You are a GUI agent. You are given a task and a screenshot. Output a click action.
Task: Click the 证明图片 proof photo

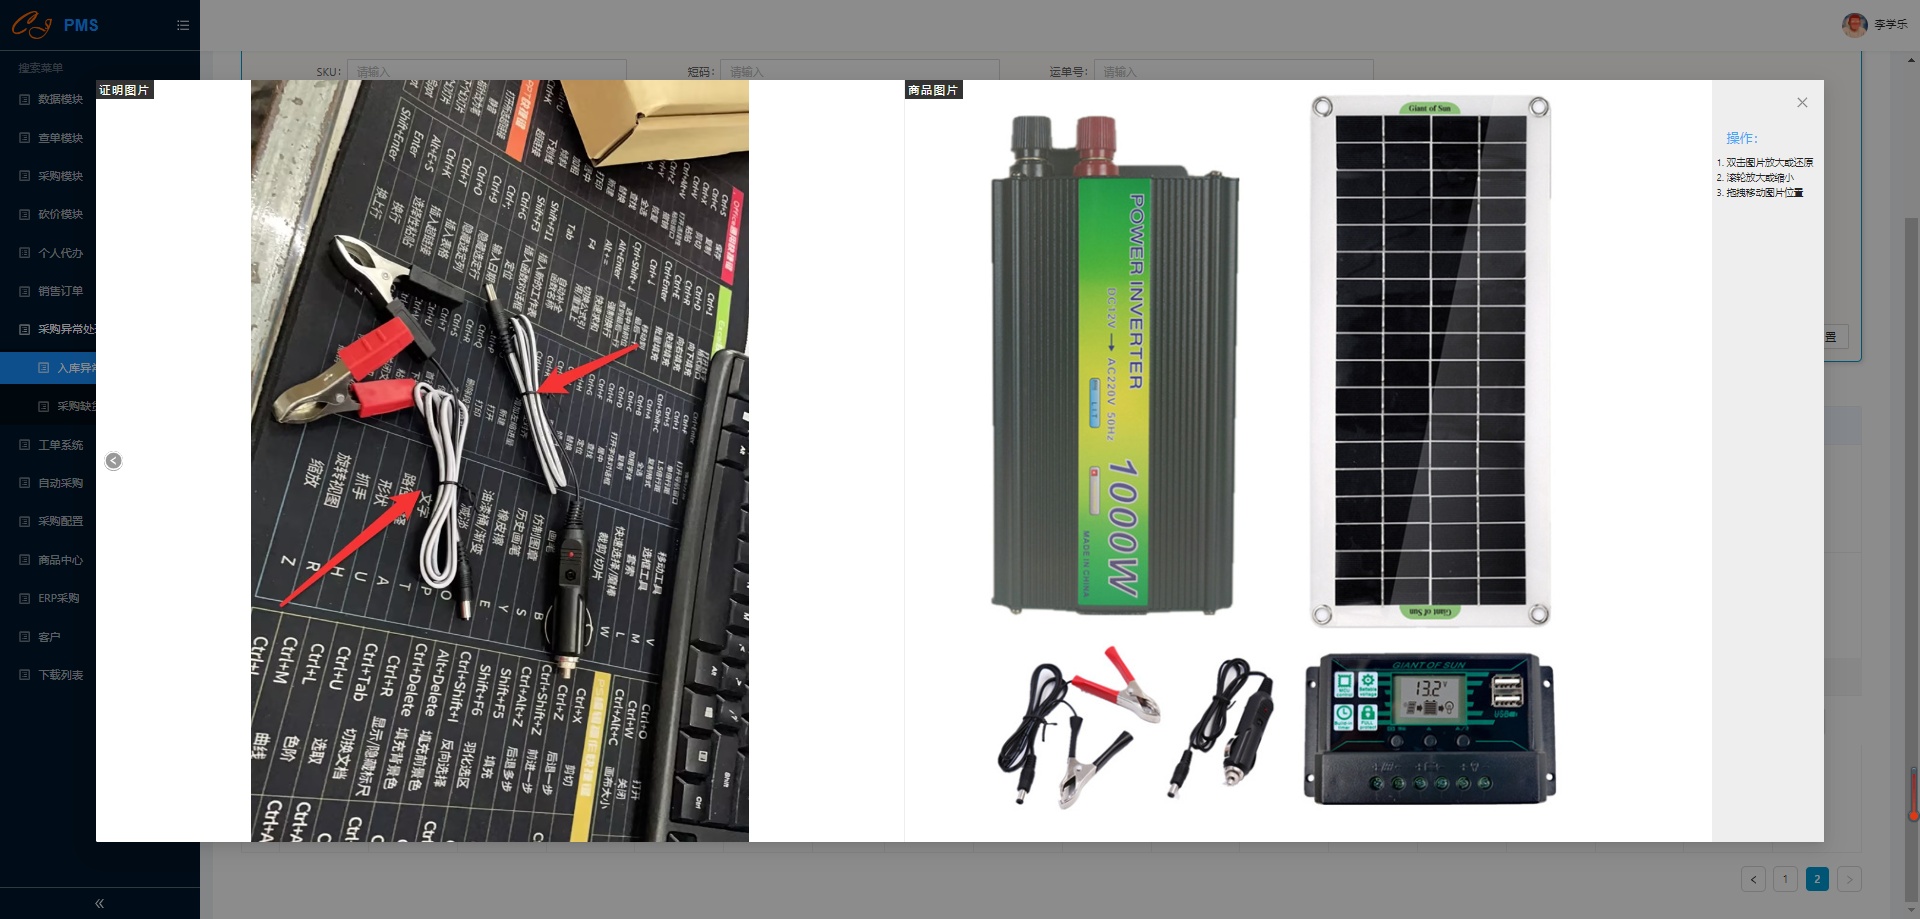(499, 461)
